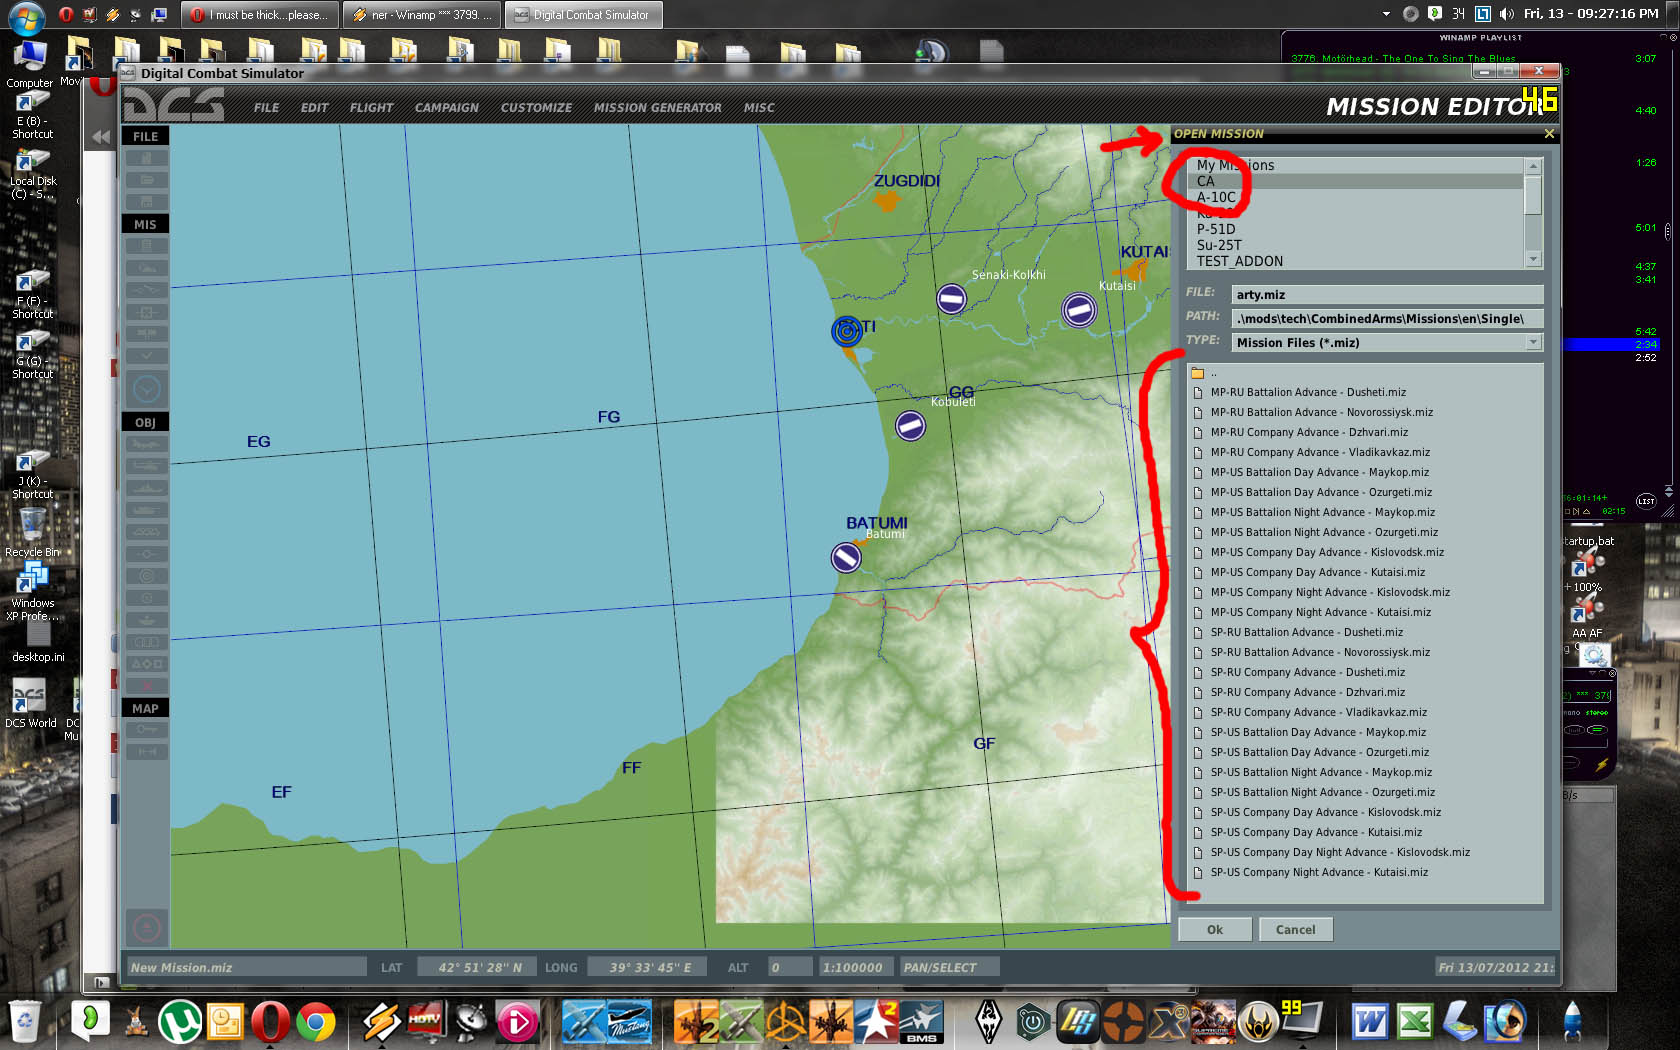The width and height of the screenshot is (1680, 1050).
Task: Click the distance ruler icon under MAP
Action: [x=146, y=752]
